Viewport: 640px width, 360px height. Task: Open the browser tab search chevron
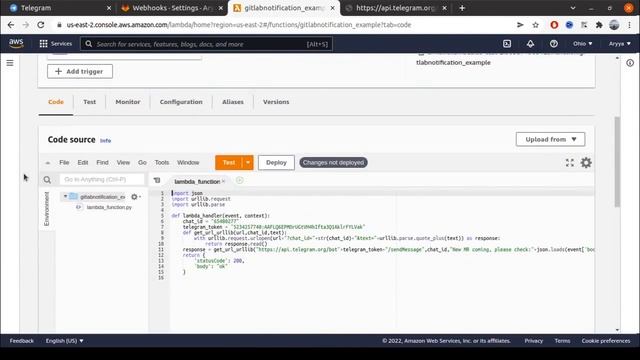[573, 8]
